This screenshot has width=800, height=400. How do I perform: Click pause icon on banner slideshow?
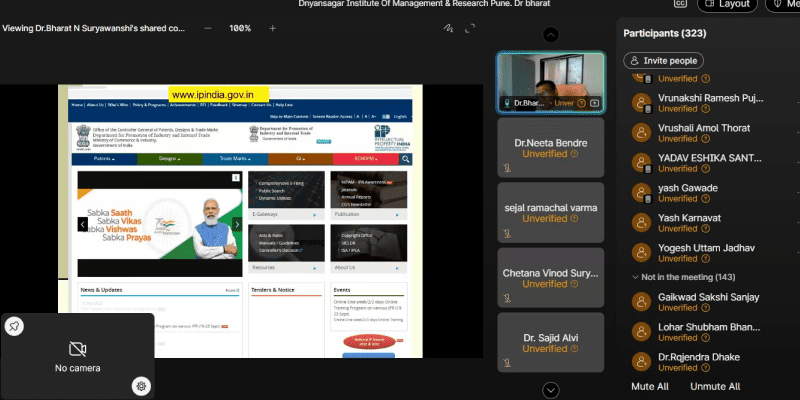pos(235,178)
